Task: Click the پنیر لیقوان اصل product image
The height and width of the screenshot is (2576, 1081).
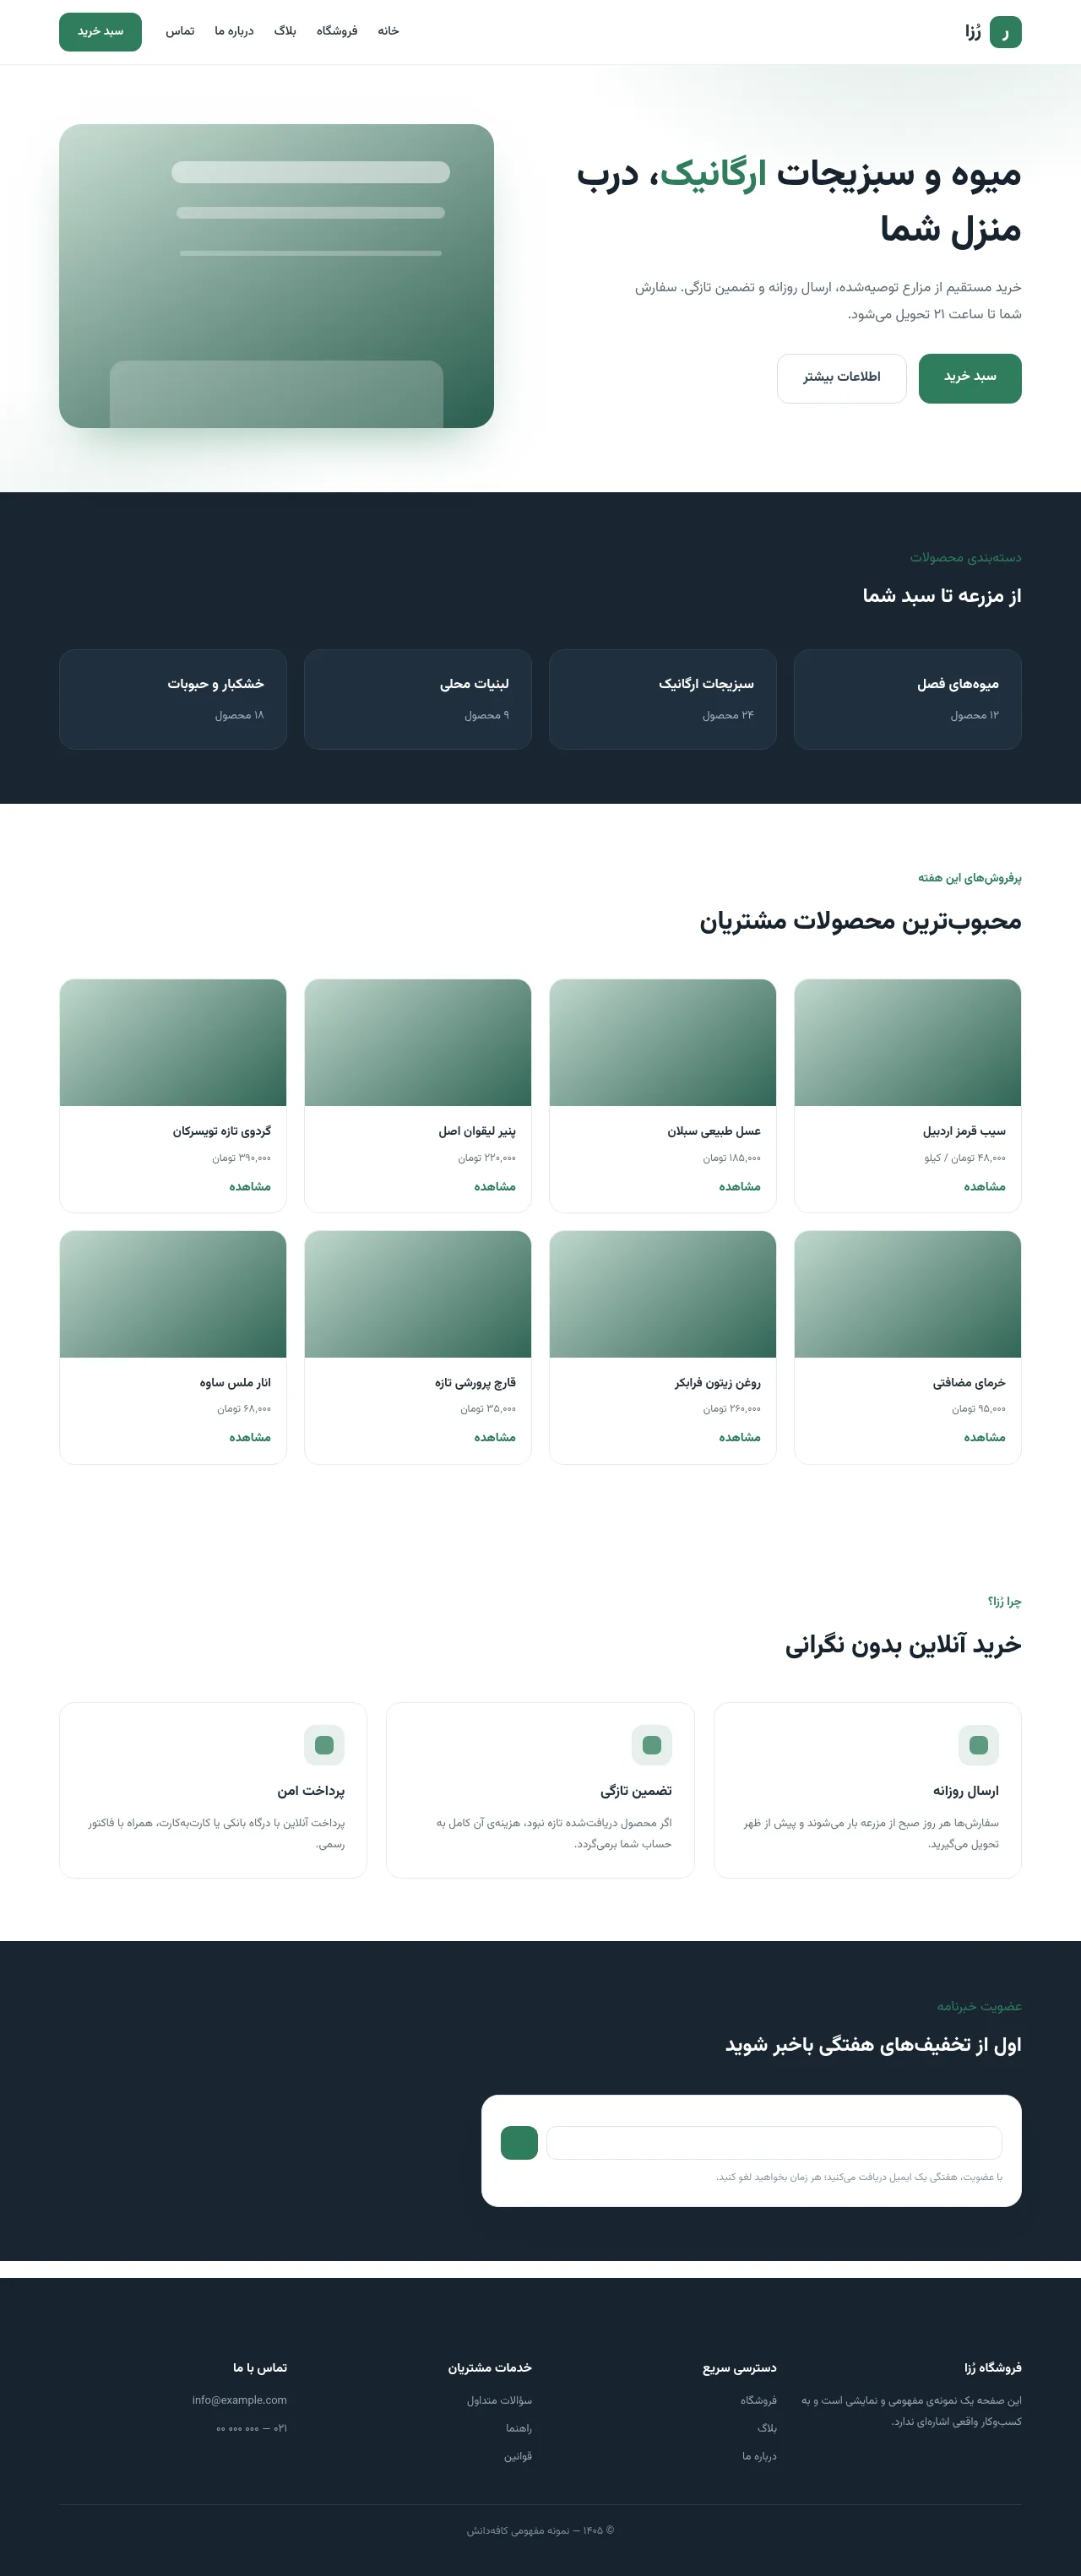Action: pos(417,1042)
